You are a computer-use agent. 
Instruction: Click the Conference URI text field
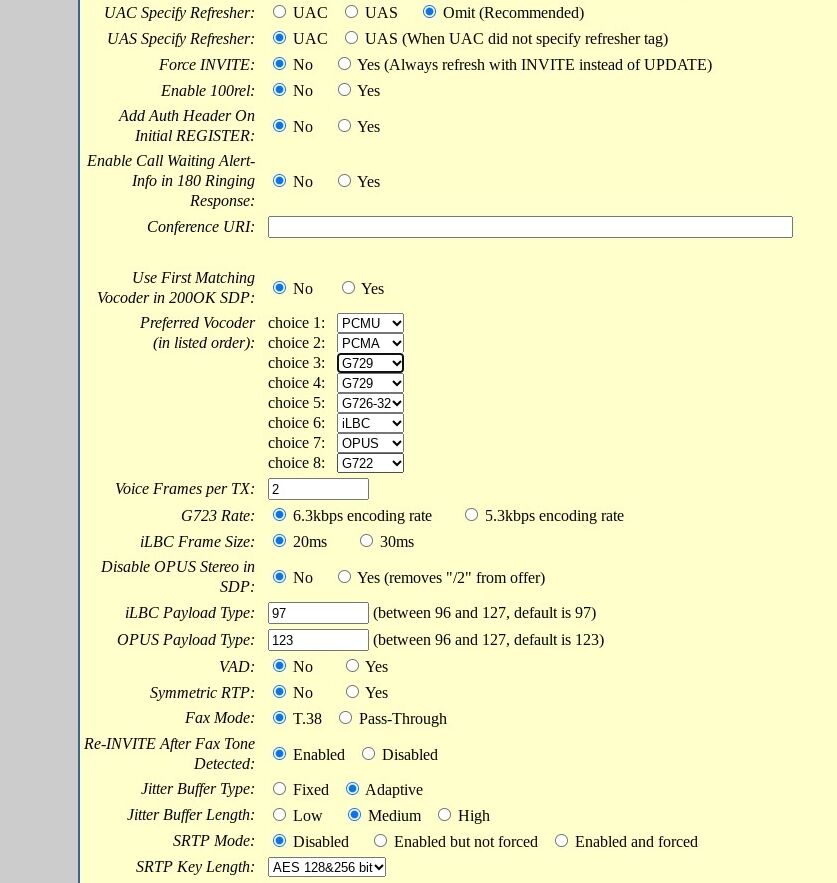tap(530, 227)
